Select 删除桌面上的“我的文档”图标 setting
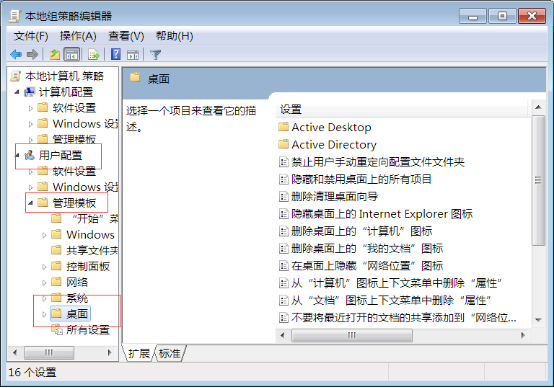The height and width of the screenshot is (388, 554). coord(367,248)
